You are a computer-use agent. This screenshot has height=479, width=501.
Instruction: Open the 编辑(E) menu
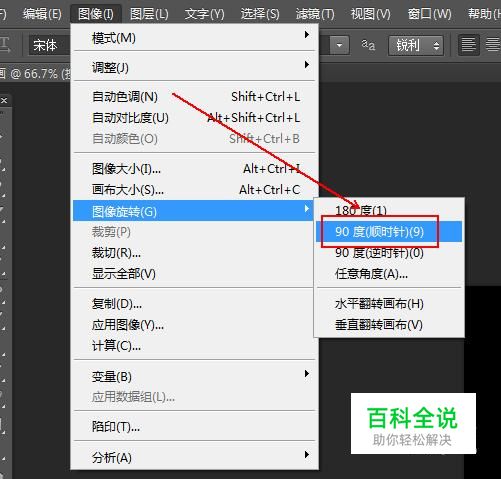[42, 14]
